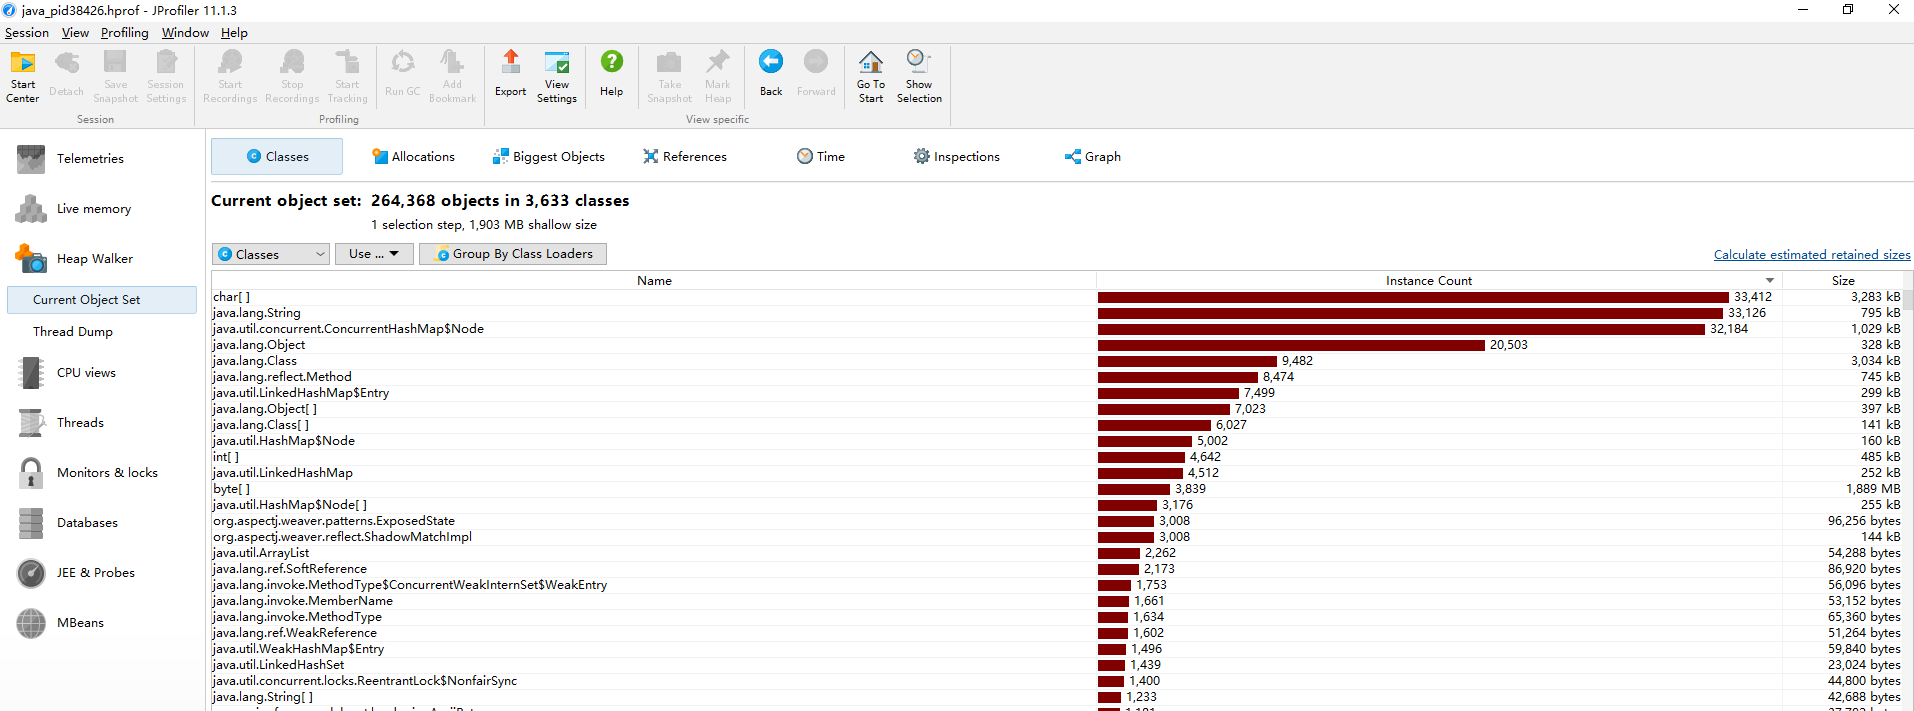
Task: Switch to the Time tab
Action: [x=821, y=157]
